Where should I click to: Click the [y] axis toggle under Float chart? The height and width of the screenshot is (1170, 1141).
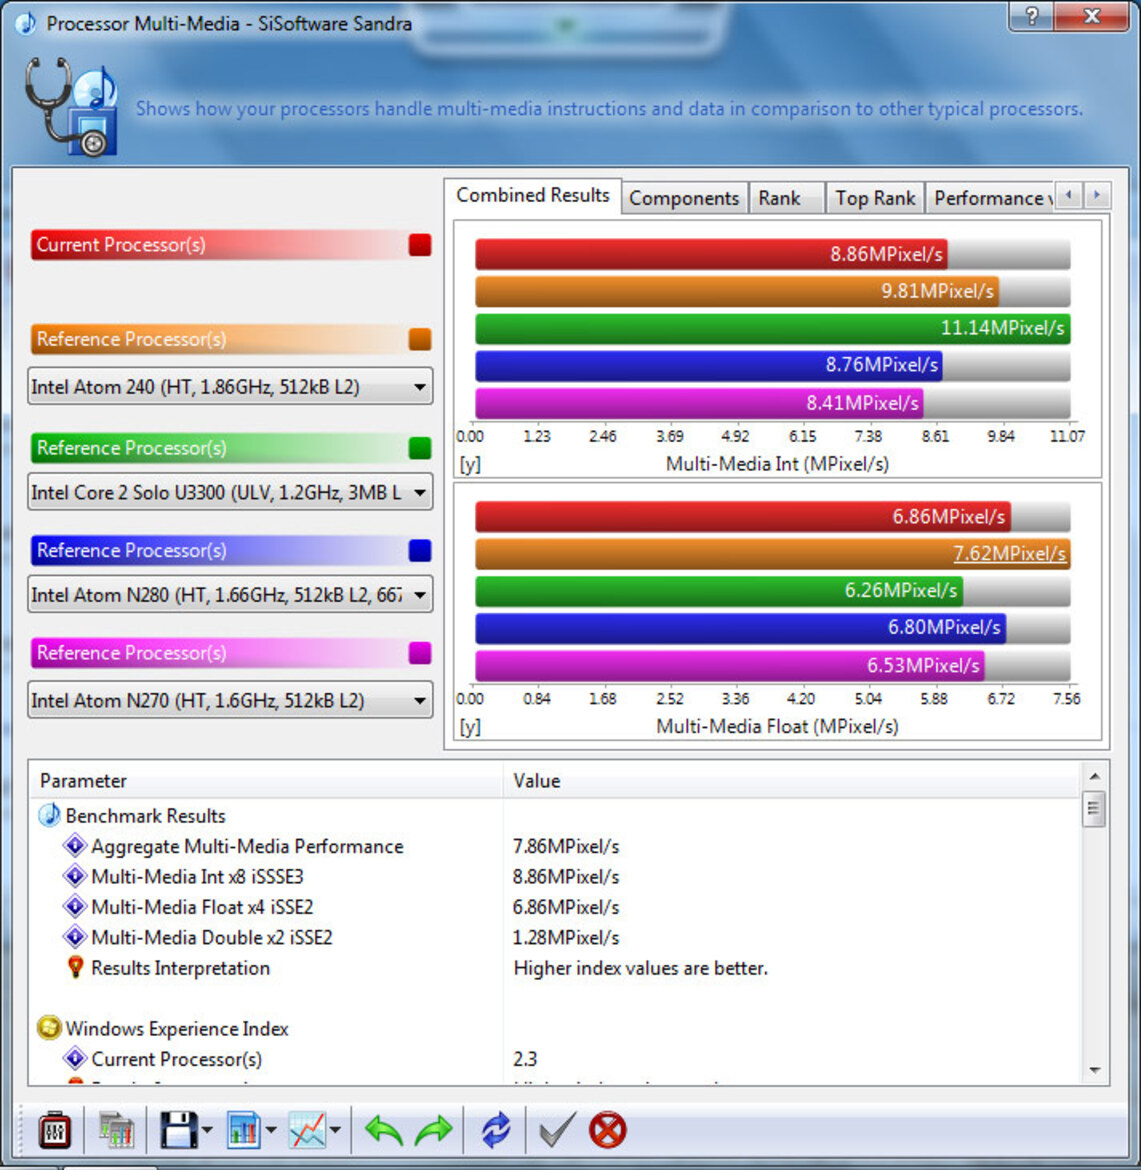pyautogui.click(x=470, y=727)
